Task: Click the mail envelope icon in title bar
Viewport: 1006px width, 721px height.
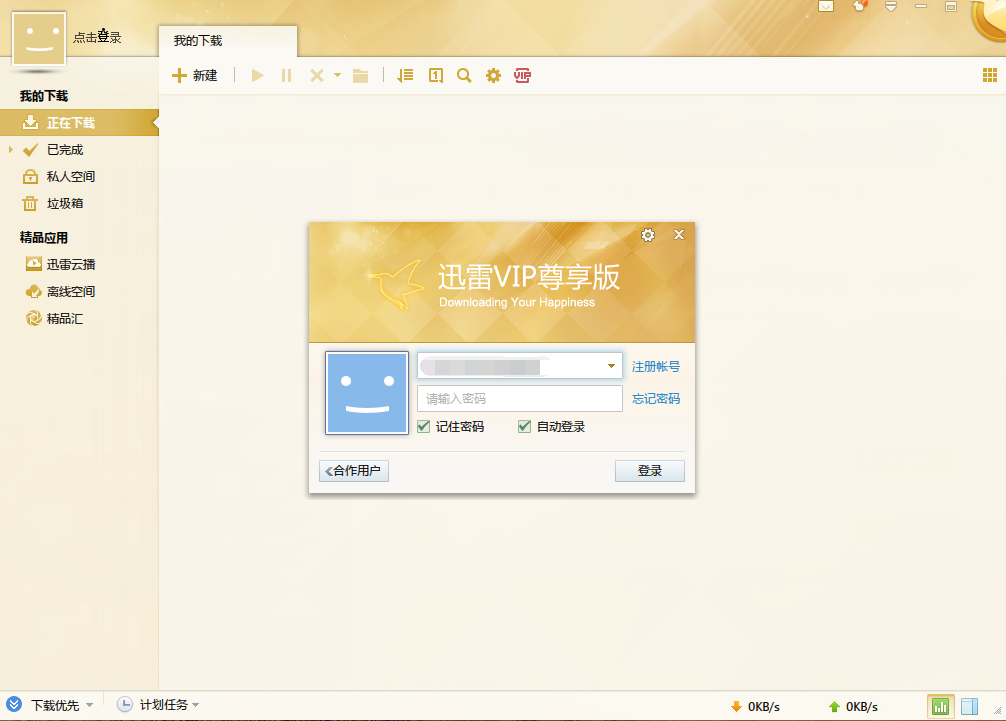Action: coord(826,6)
